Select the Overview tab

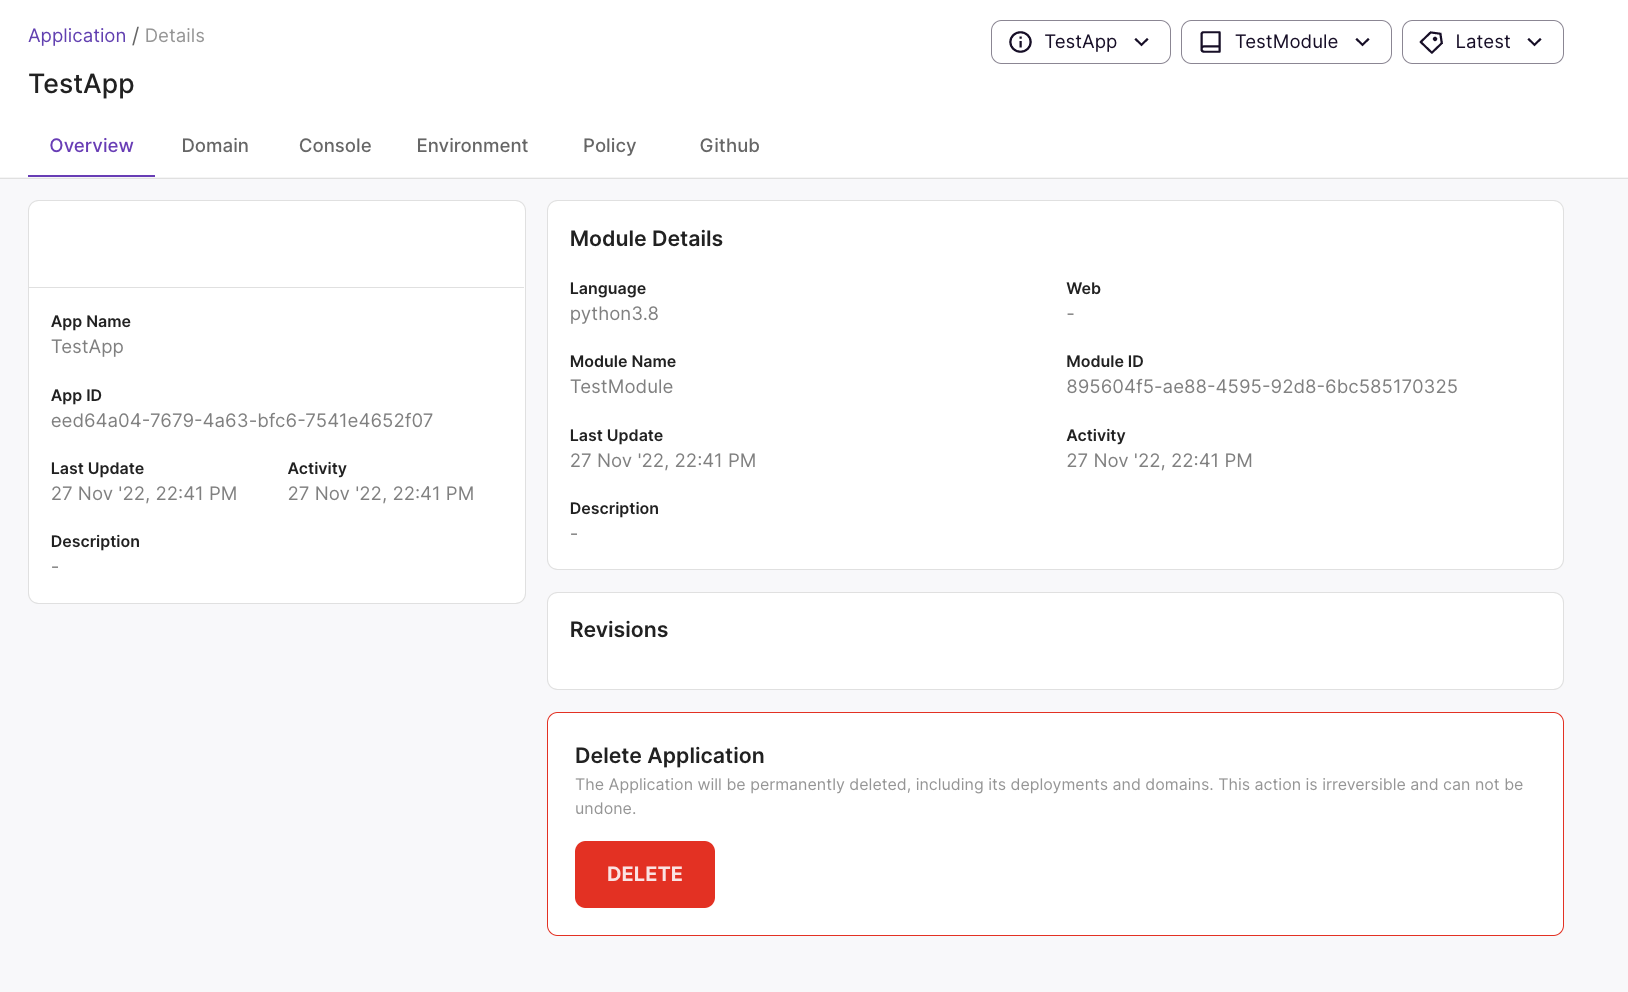tap(91, 146)
